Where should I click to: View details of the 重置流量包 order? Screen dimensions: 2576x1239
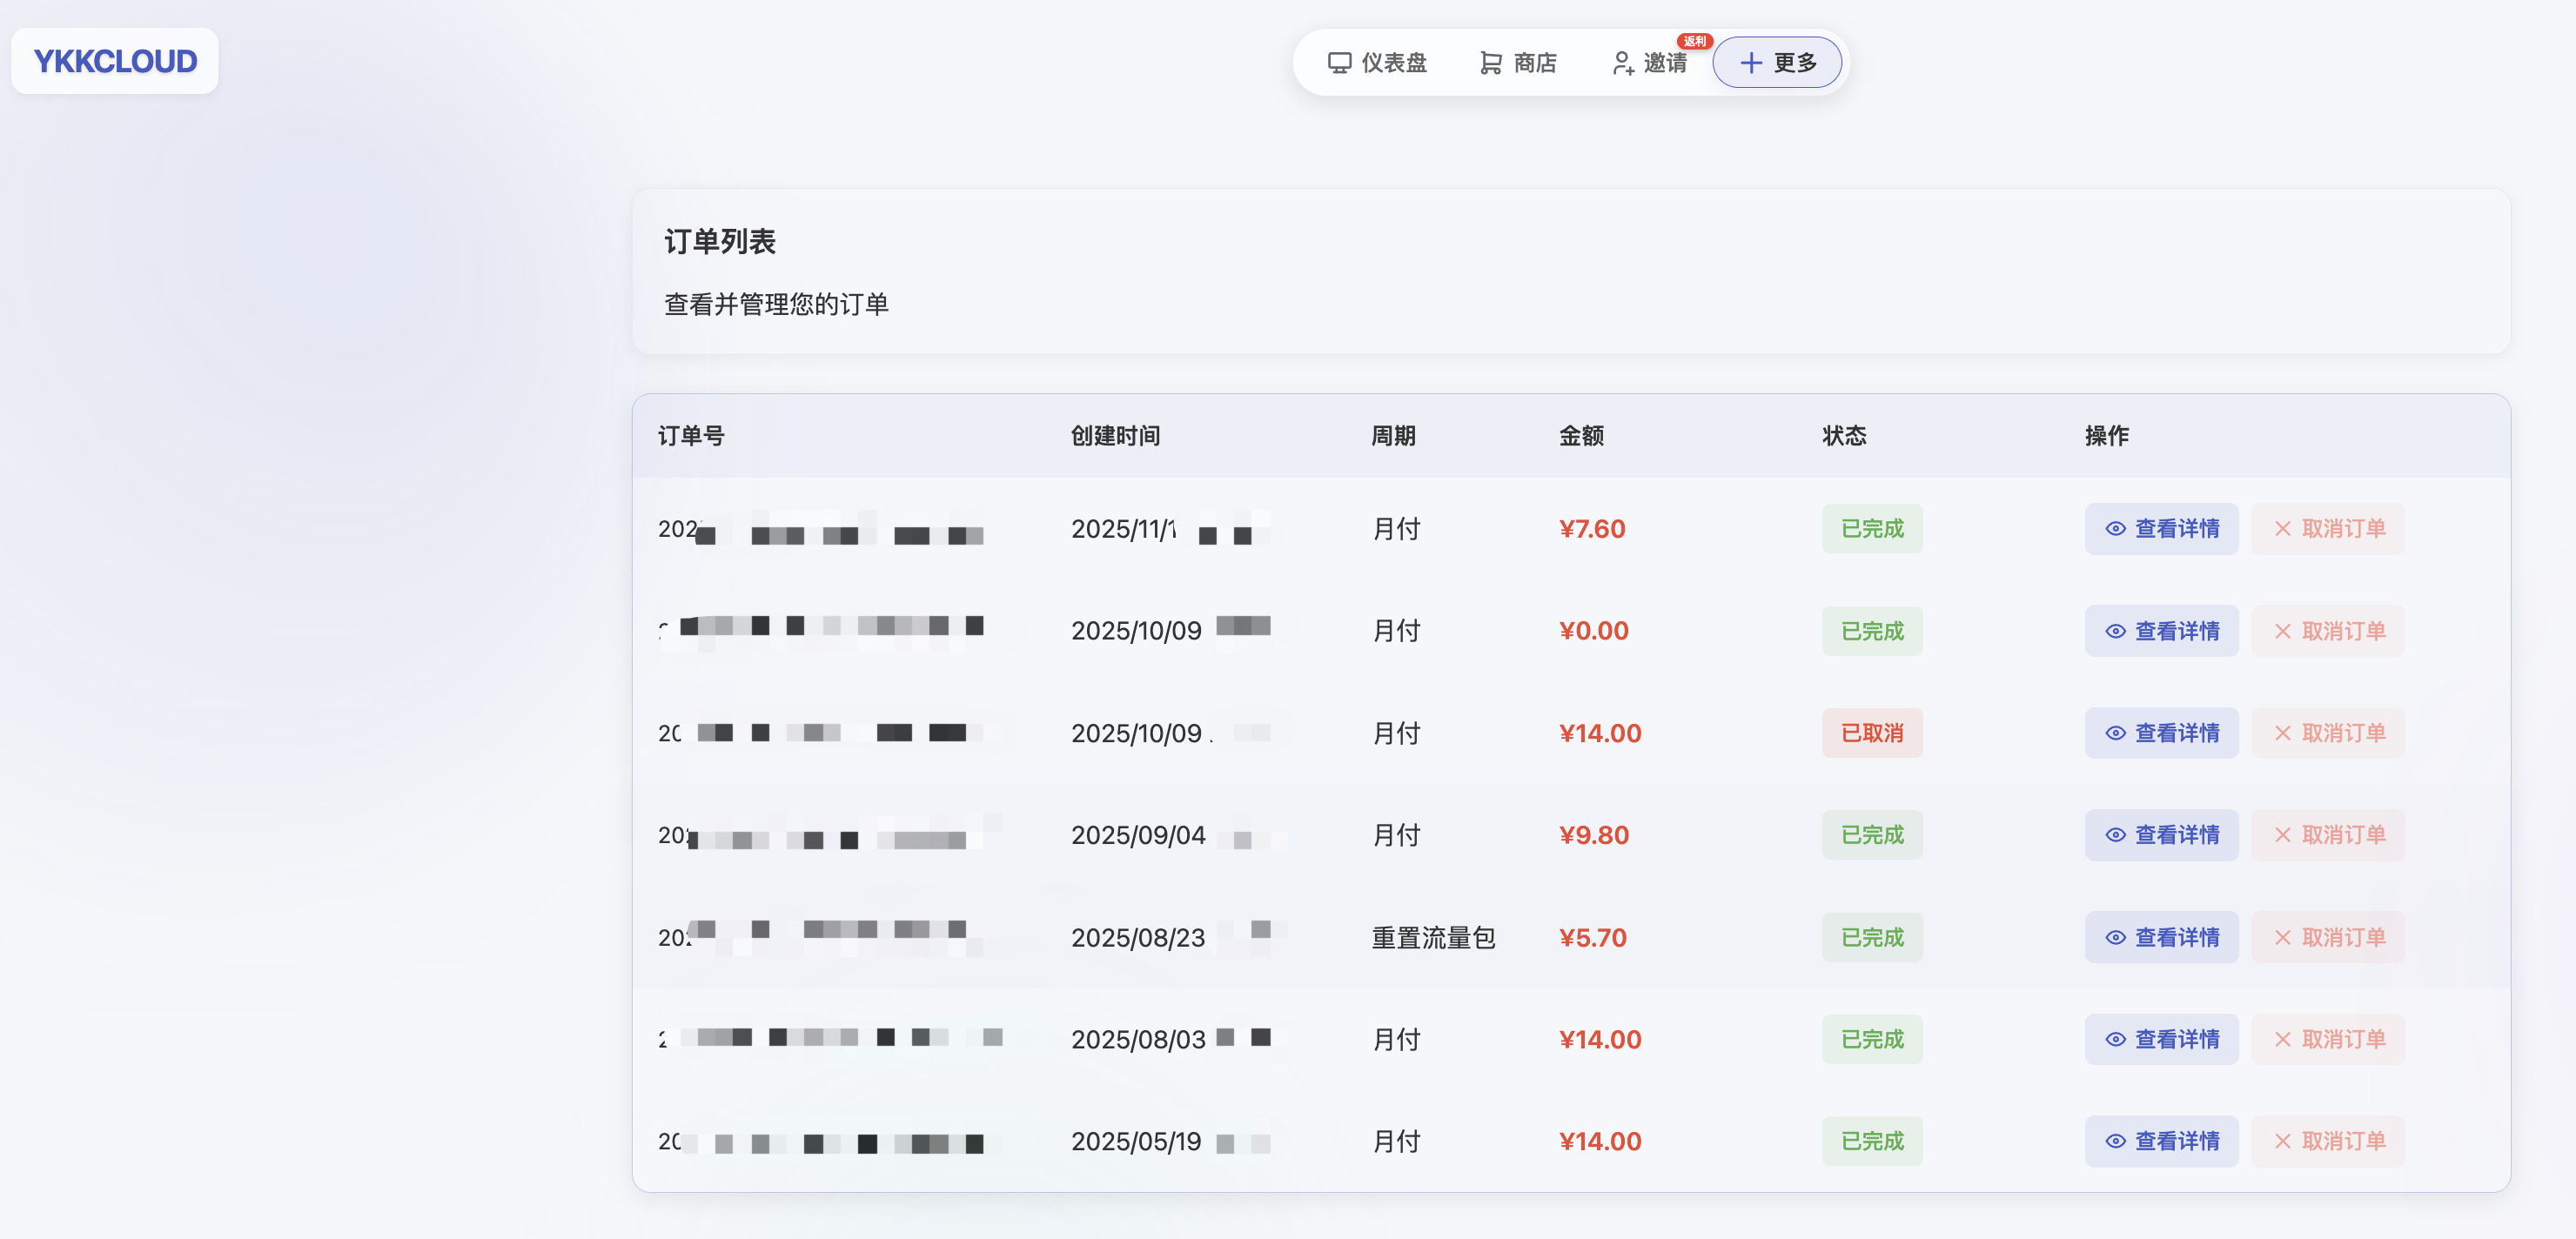tap(2161, 937)
